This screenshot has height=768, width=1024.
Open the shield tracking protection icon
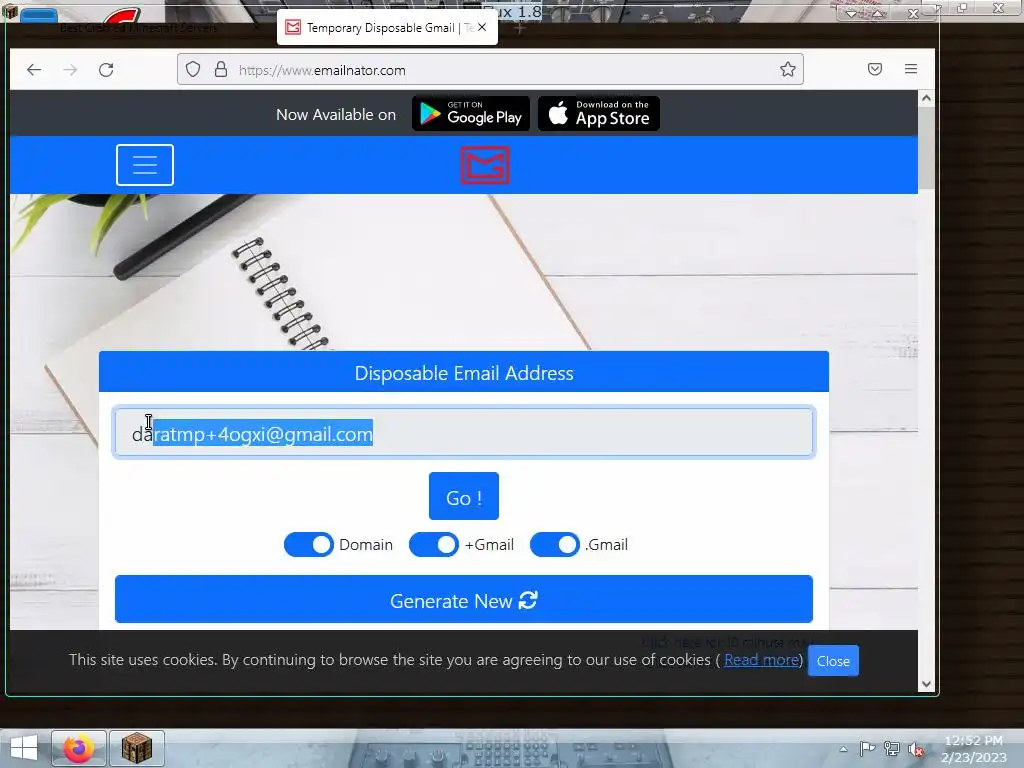pos(193,69)
